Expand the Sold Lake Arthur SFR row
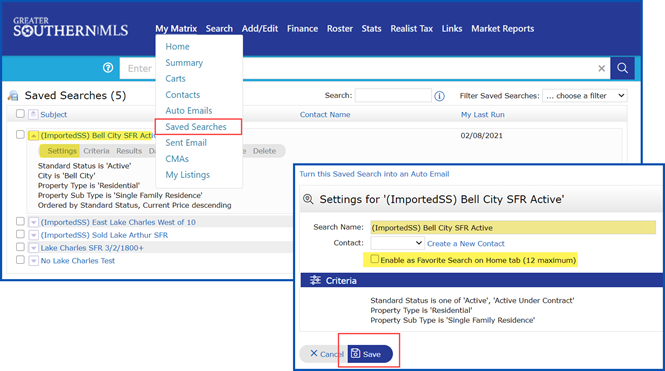The height and width of the screenshot is (371, 665). (x=34, y=235)
